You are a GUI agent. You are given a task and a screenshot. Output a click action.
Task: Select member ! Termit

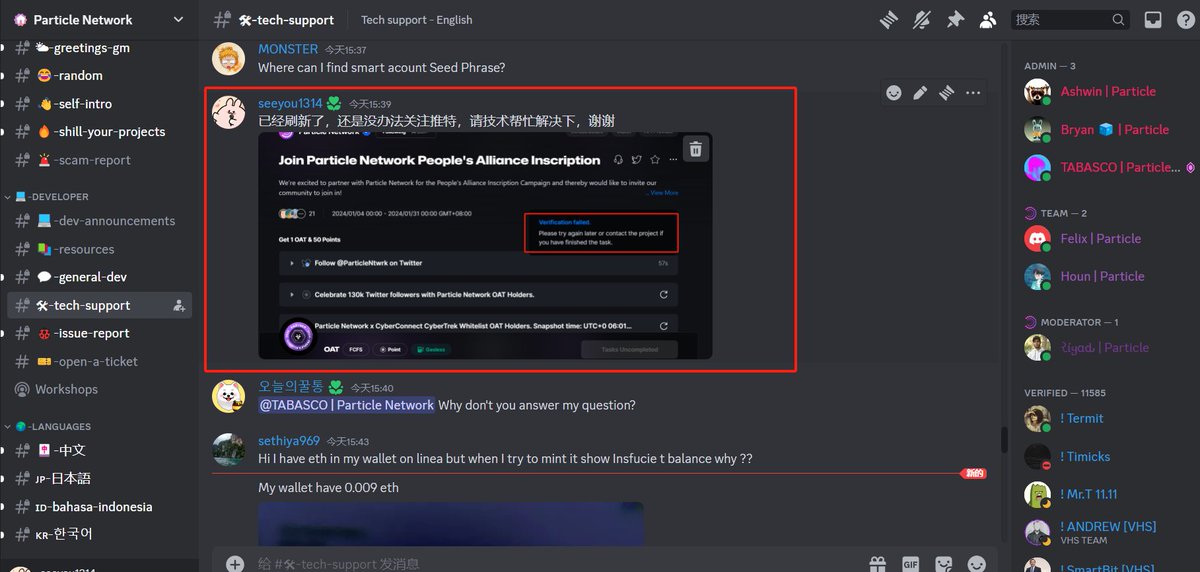point(1110,418)
